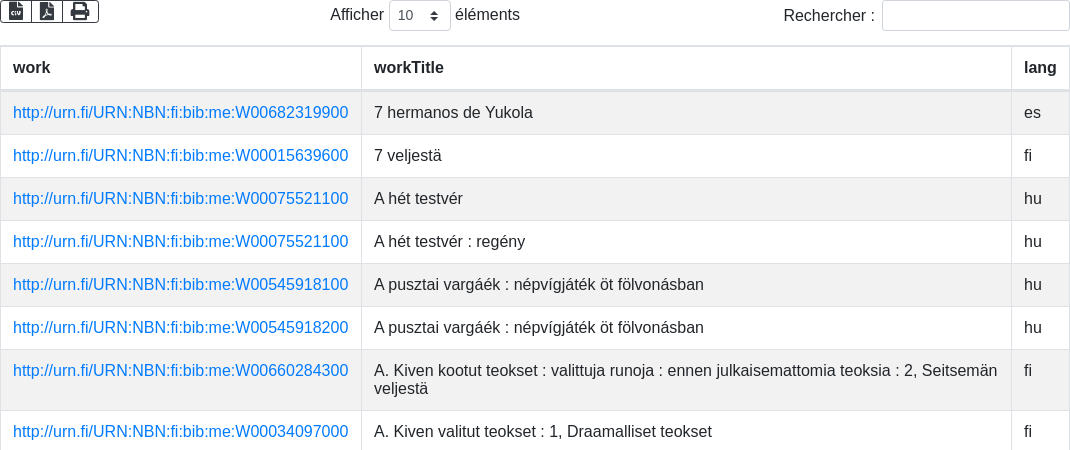The height and width of the screenshot is (450, 1070).
Task: Open the Afficher entries count dropdown
Action: coord(419,16)
